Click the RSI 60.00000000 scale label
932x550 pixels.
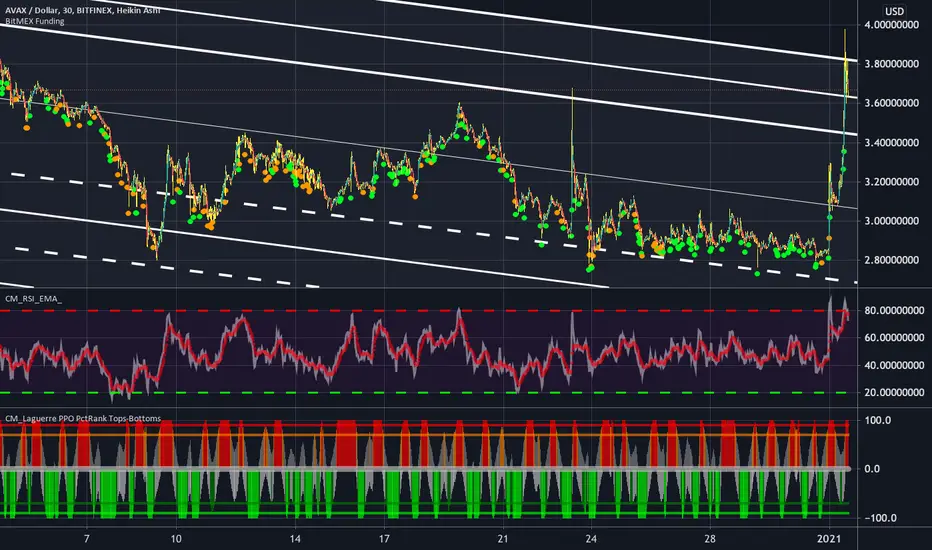point(894,338)
